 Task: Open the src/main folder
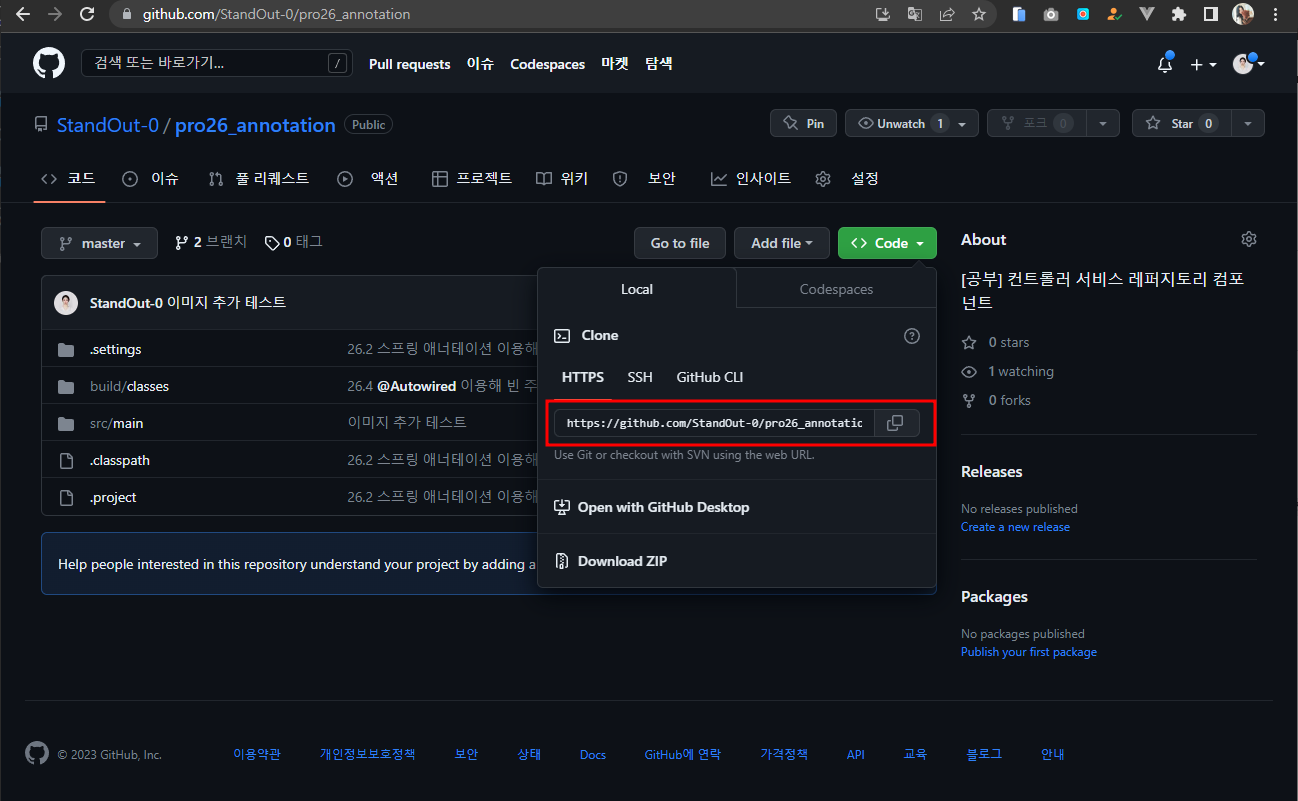pyautogui.click(x=116, y=423)
